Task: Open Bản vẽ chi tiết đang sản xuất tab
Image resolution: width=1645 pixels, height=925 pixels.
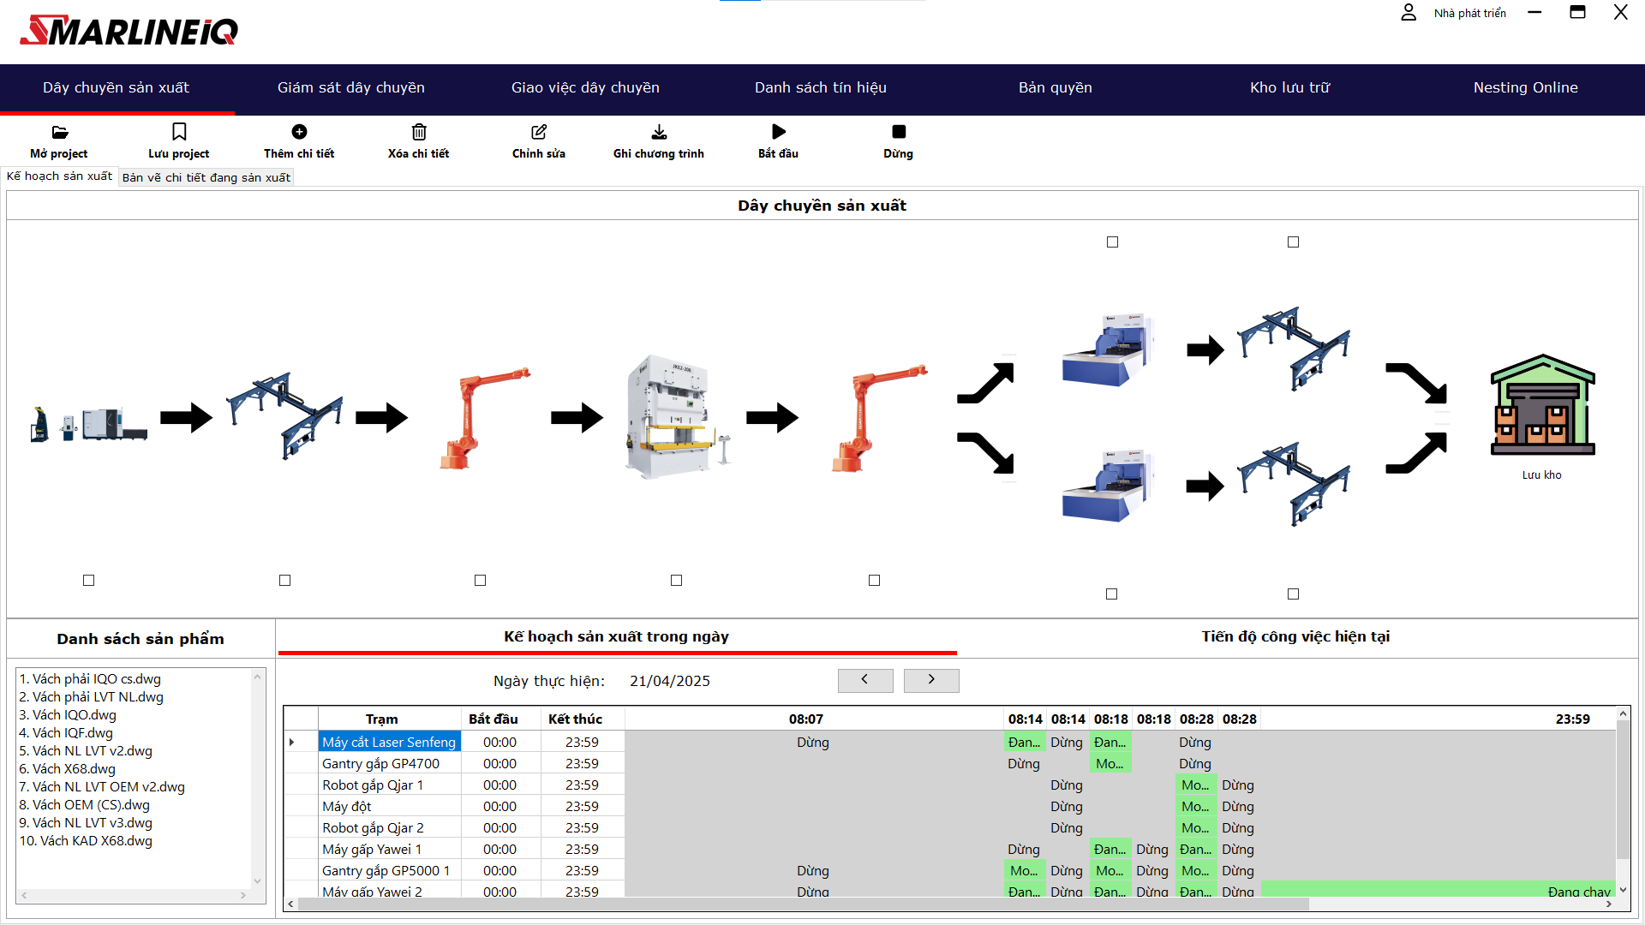Action: click(x=206, y=178)
